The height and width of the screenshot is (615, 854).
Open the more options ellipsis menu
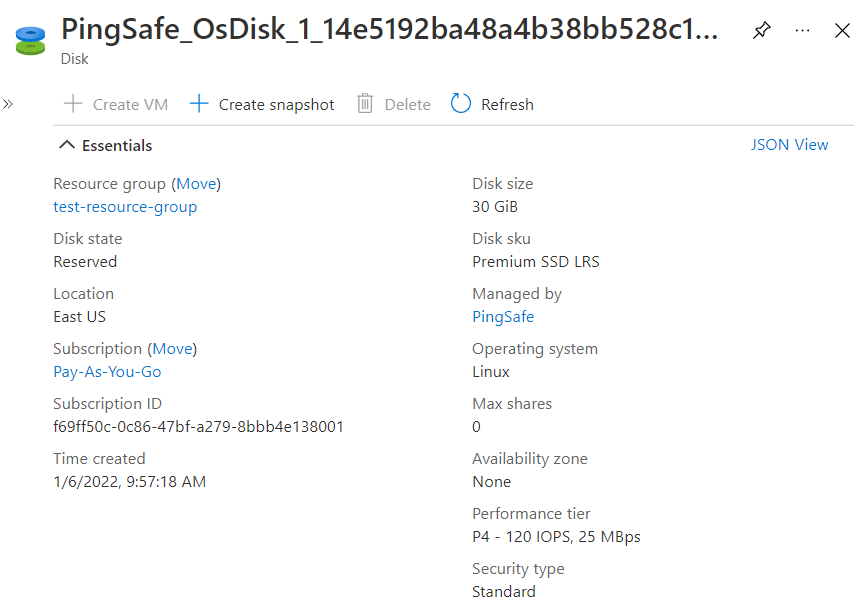point(802,31)
